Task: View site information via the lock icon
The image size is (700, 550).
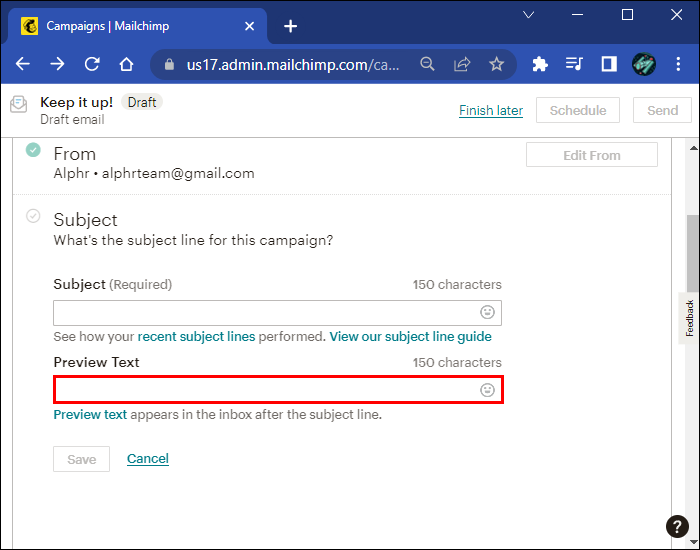Action: 169,65
